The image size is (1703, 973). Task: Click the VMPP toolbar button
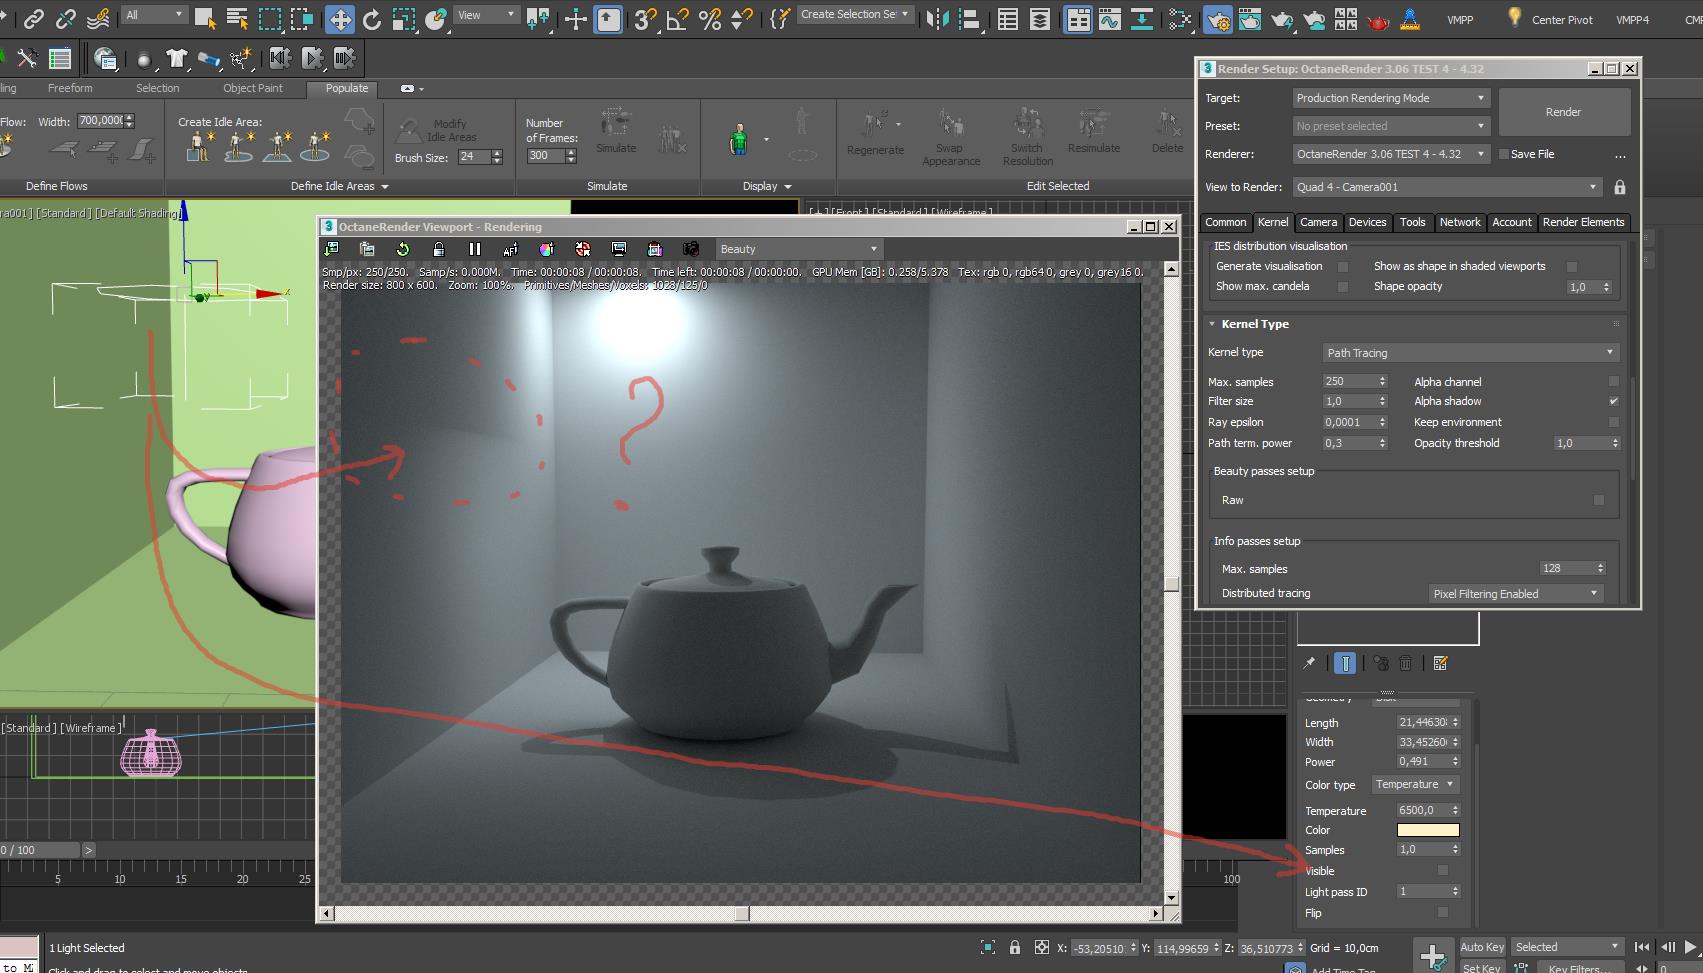point(1460,19)
